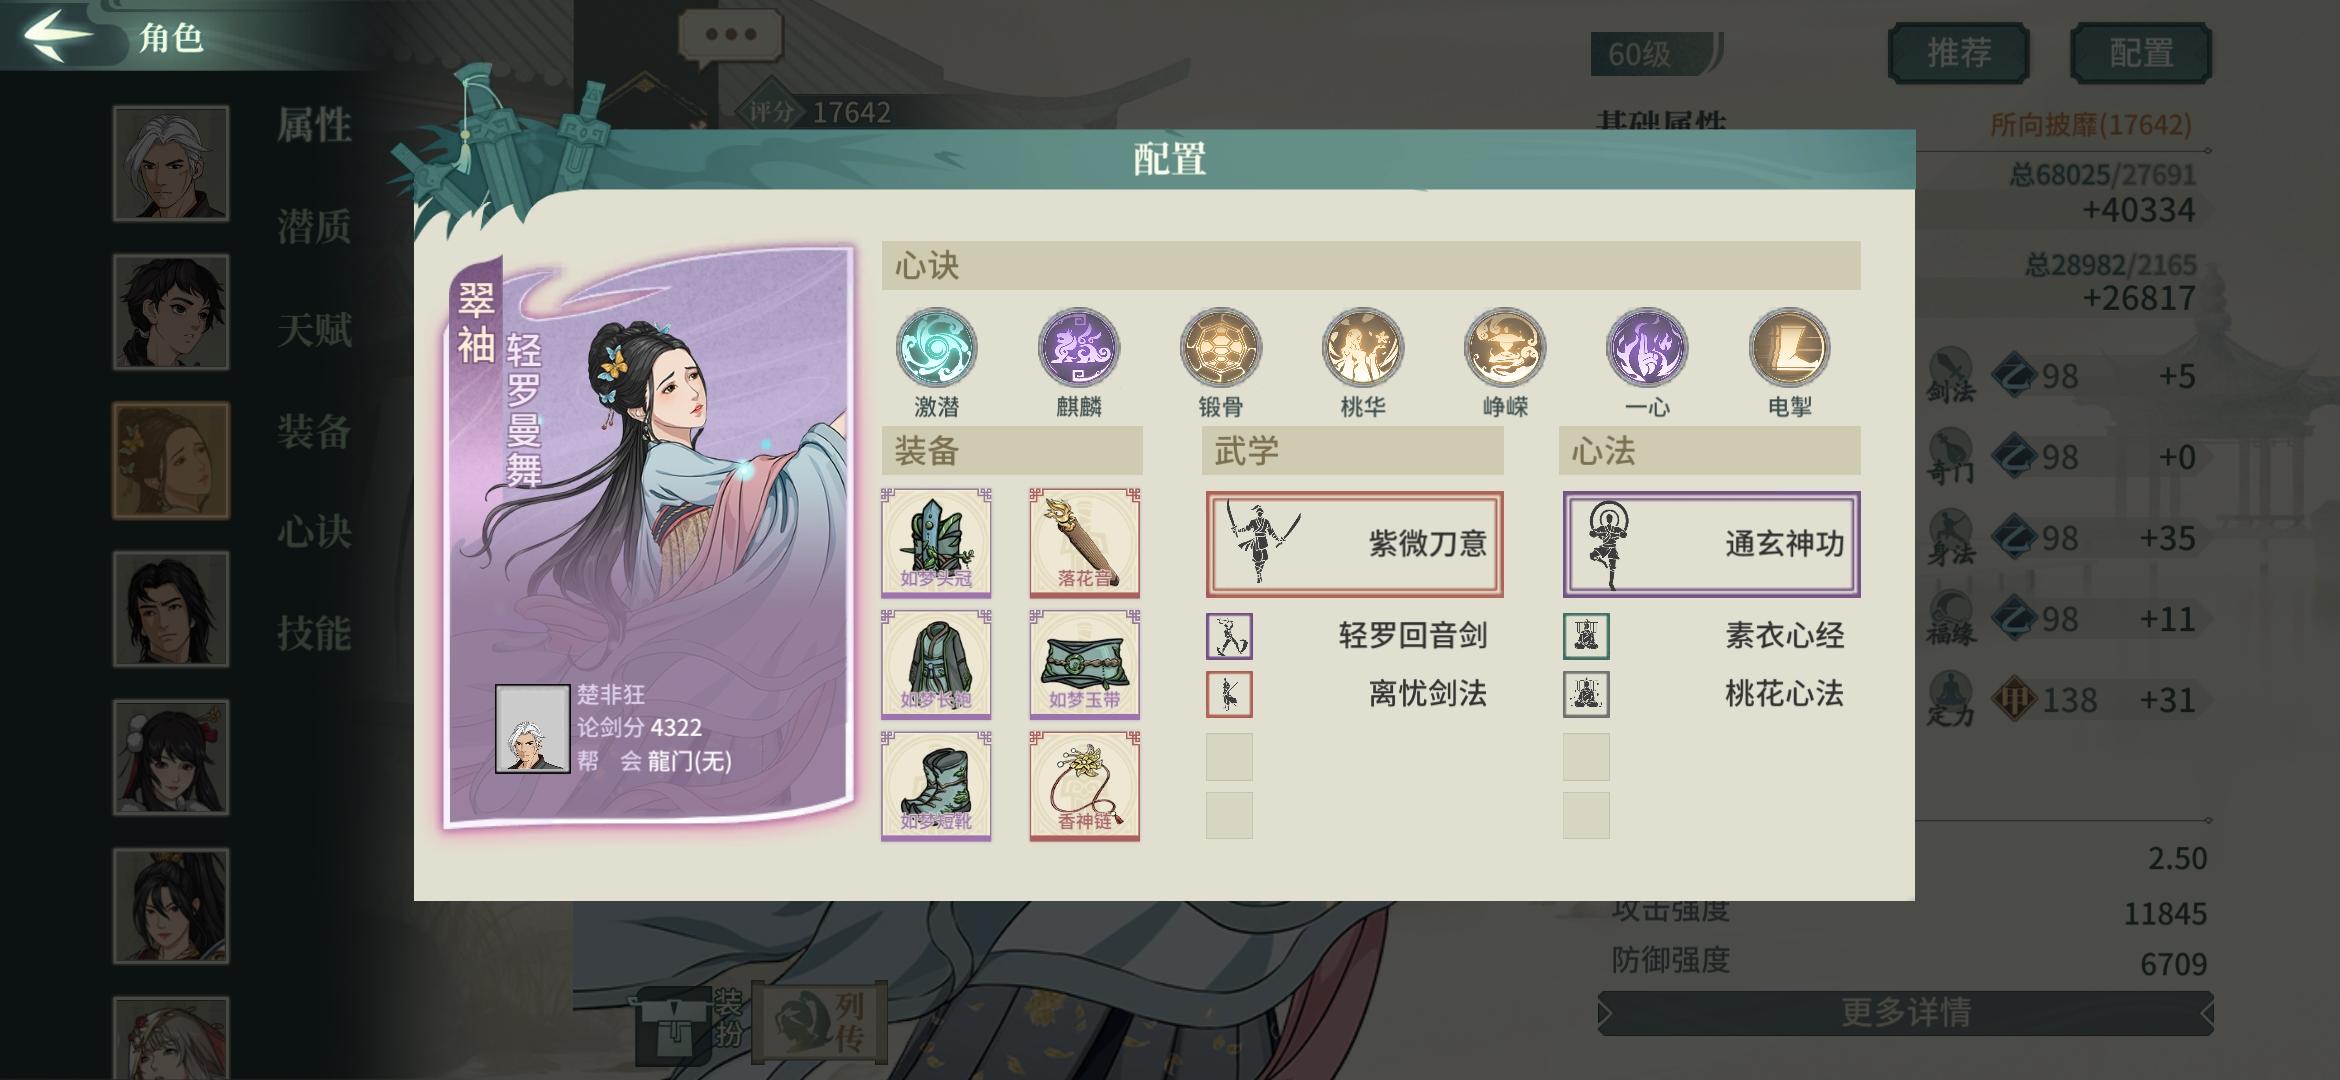
Task: Choose the 一心 purple flame icon
Action: [1647, 347]
